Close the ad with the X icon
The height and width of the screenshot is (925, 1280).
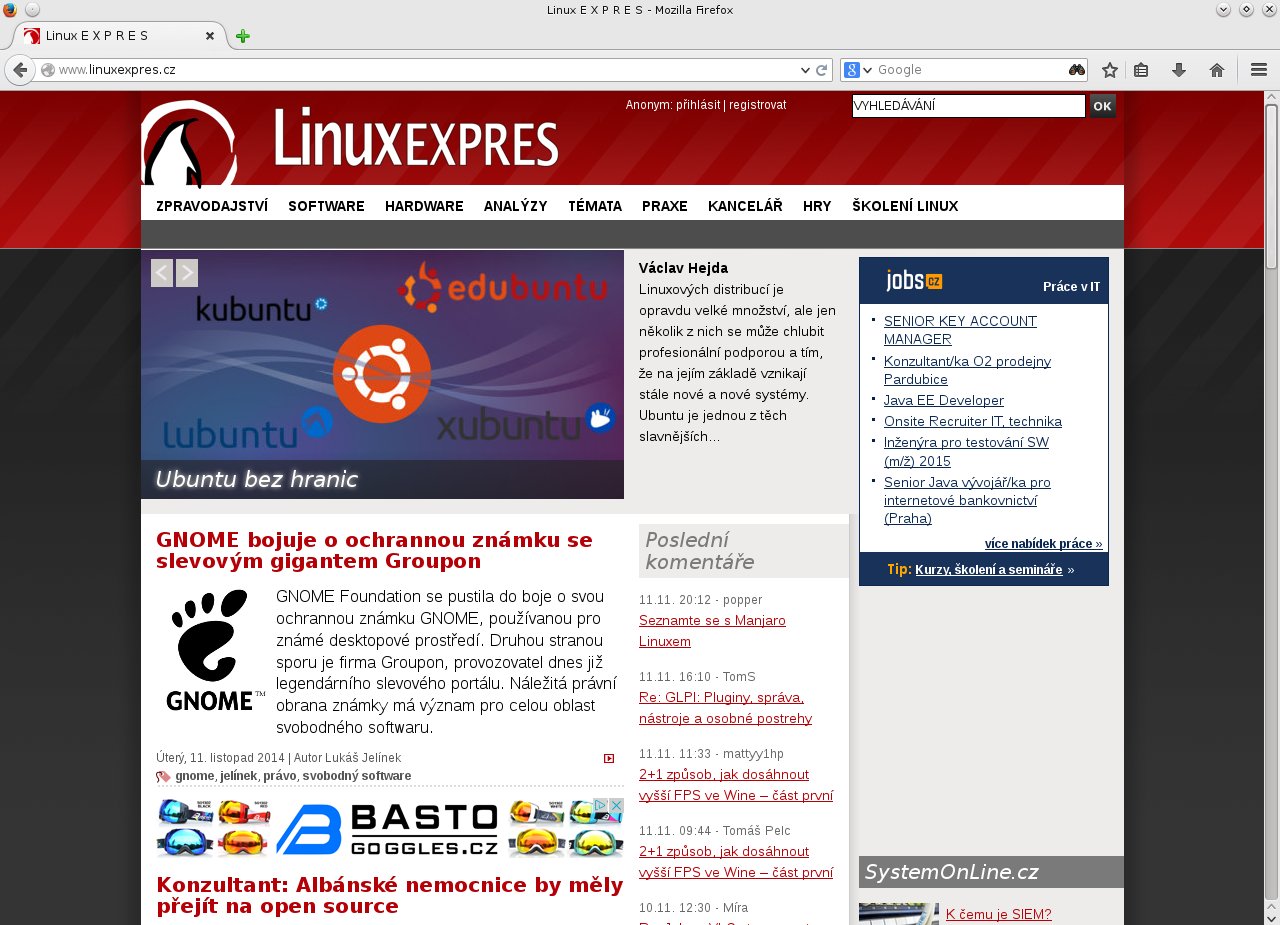click(x=617, y=805)
